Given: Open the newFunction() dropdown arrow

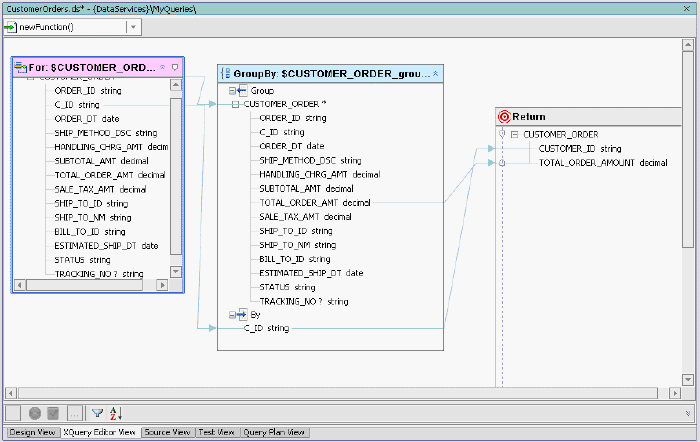Looking at the screenshot, I should (x=133, y=27).
